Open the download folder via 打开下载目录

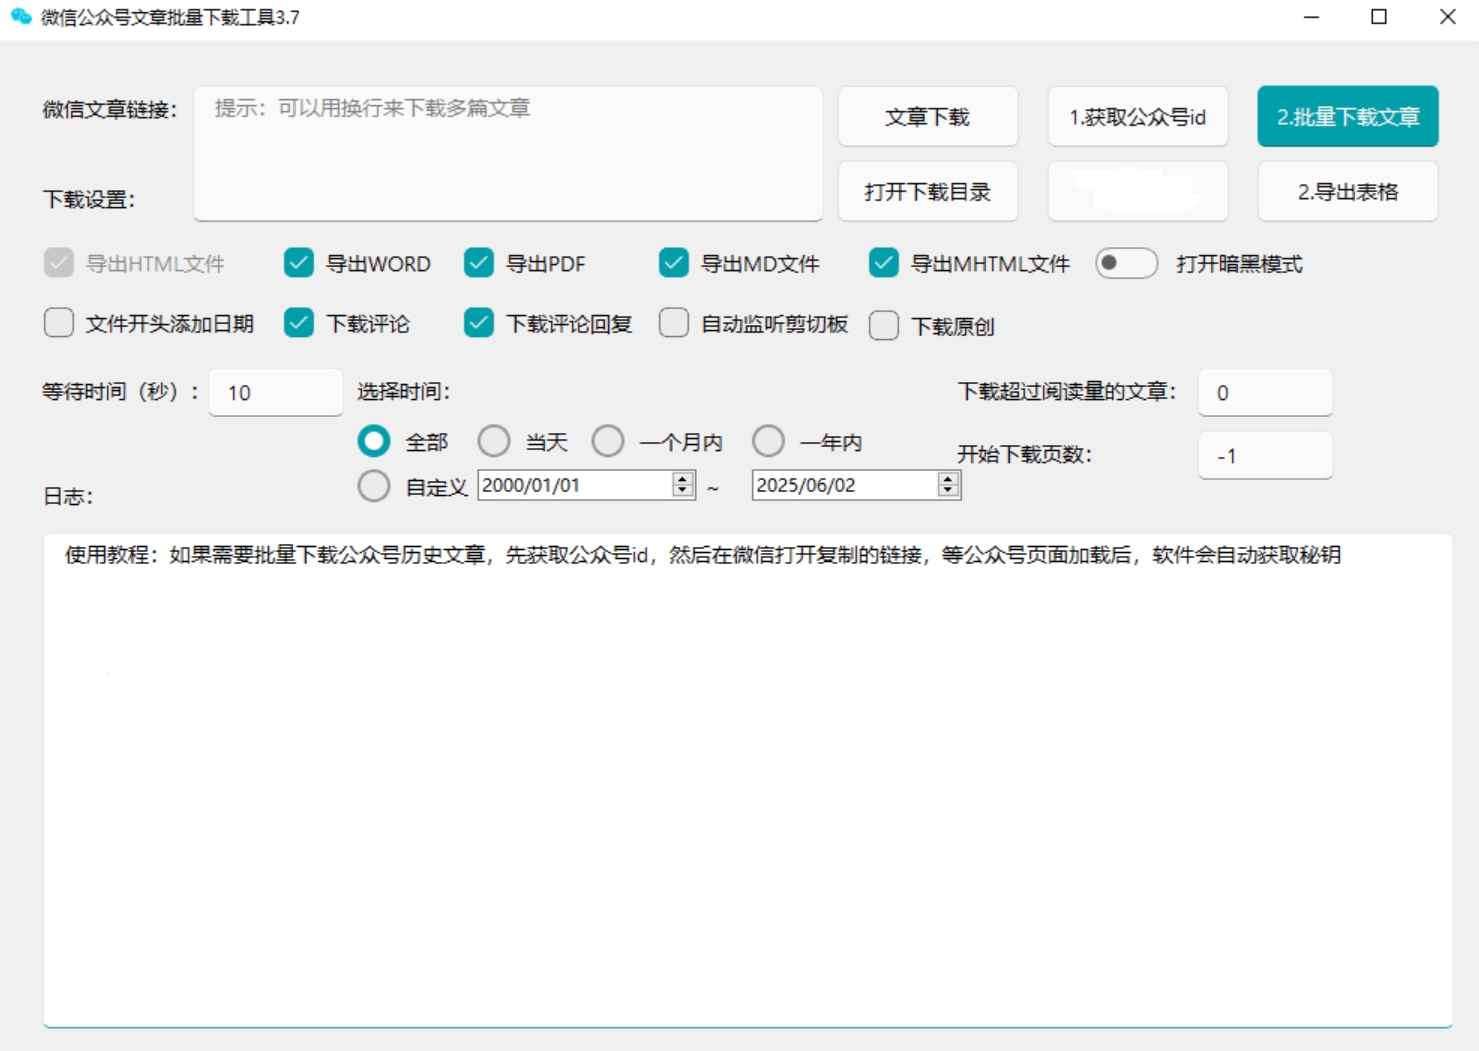coord(928,191)
